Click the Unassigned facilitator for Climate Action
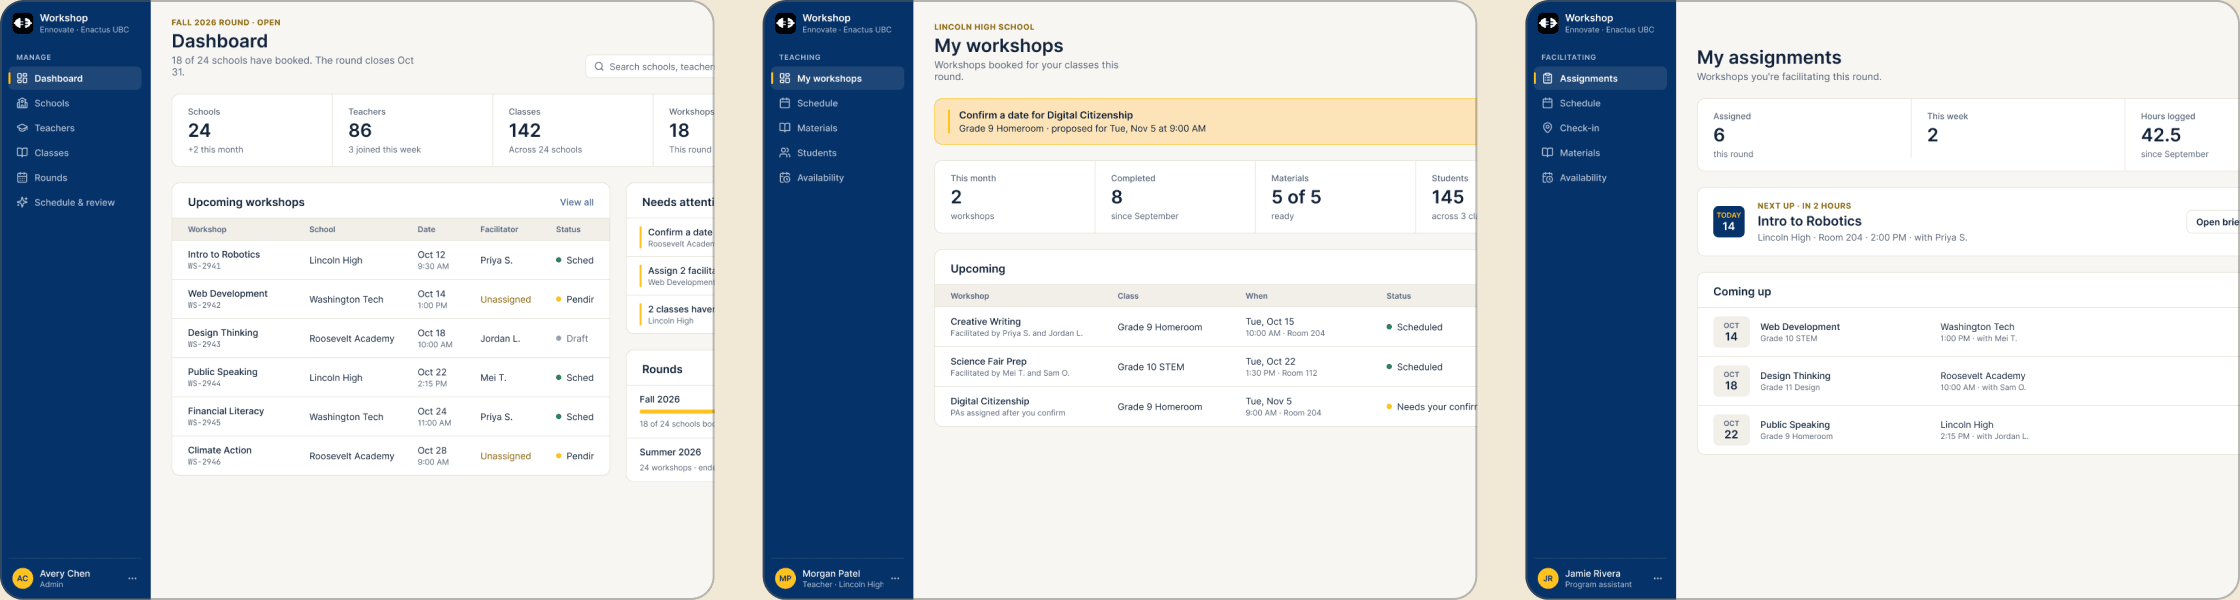This screenshot has height=600, width=2240. pyautogui.click(x=505, y=456)
